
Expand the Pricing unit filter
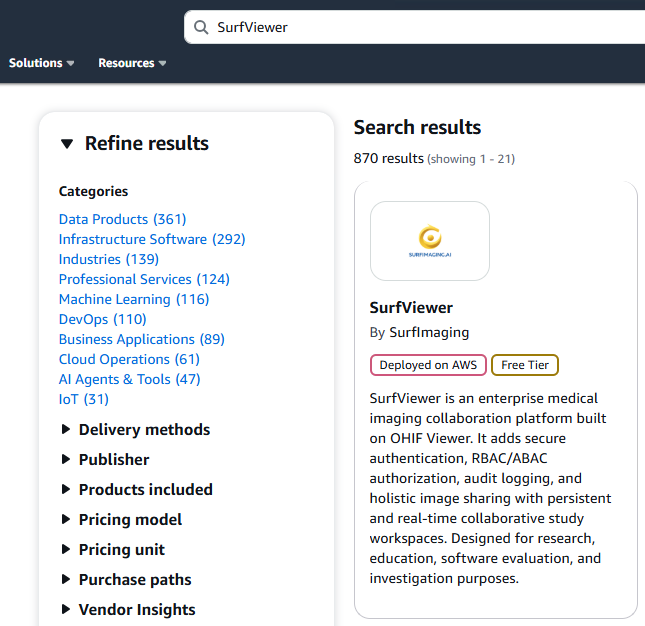(x=113, y=549)
